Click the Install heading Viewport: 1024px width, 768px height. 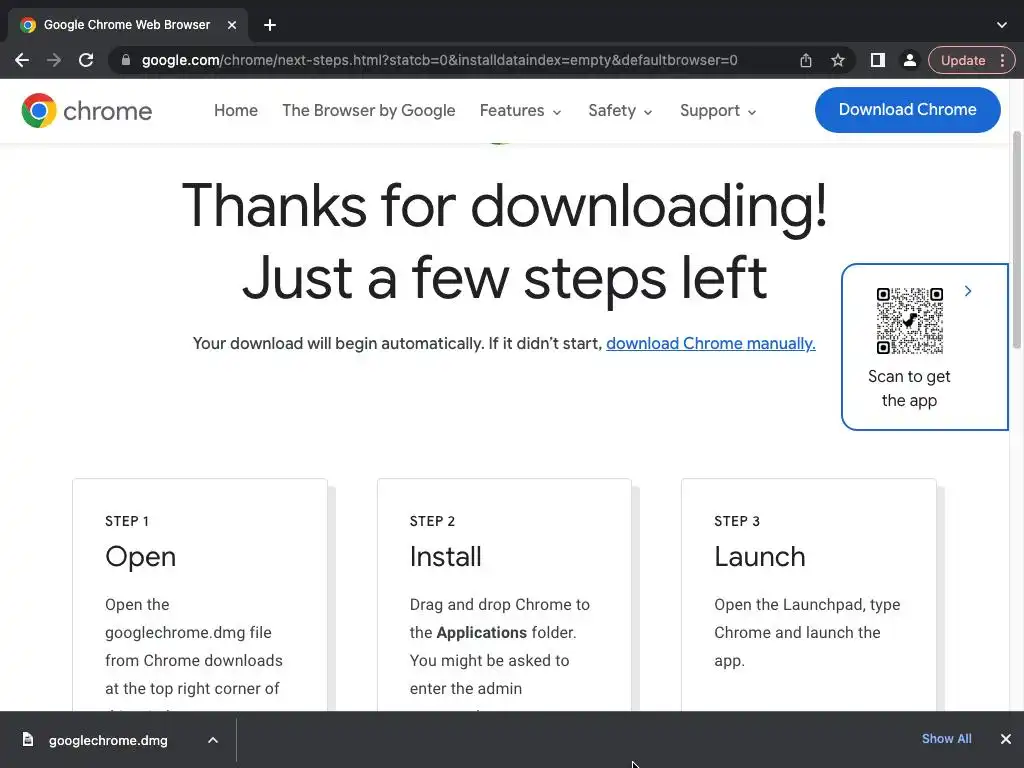[x=445, y=557]
